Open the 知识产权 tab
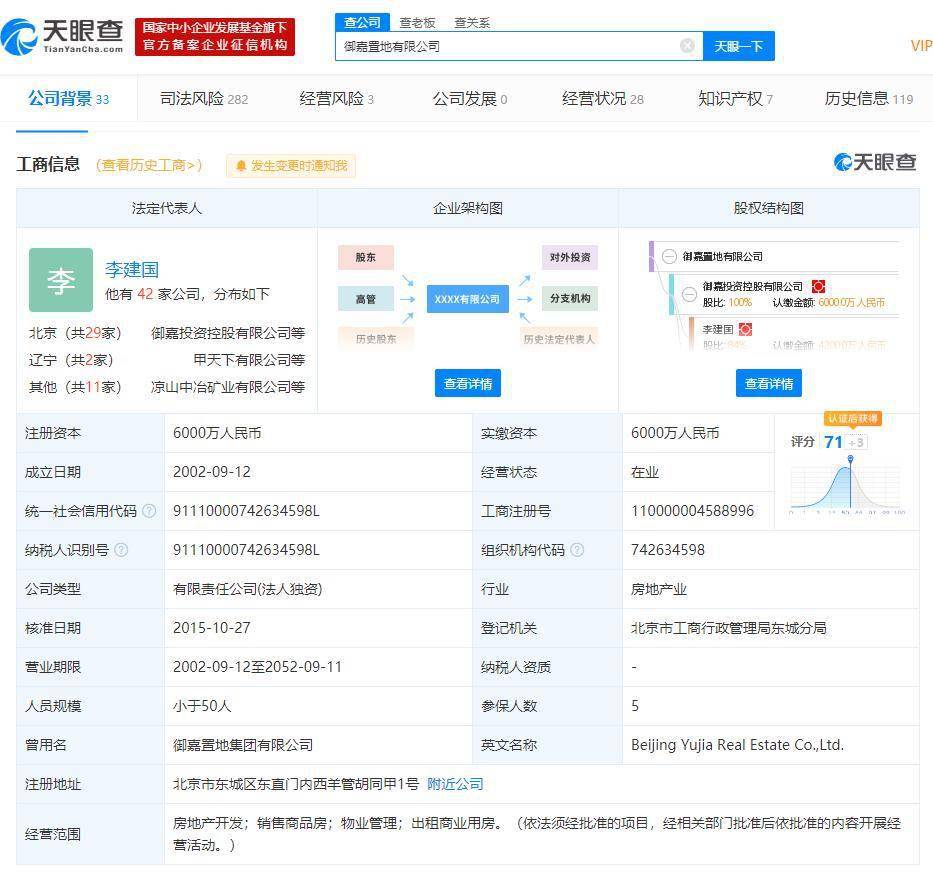Screen dimensions: 933x876 pos(735,99)
